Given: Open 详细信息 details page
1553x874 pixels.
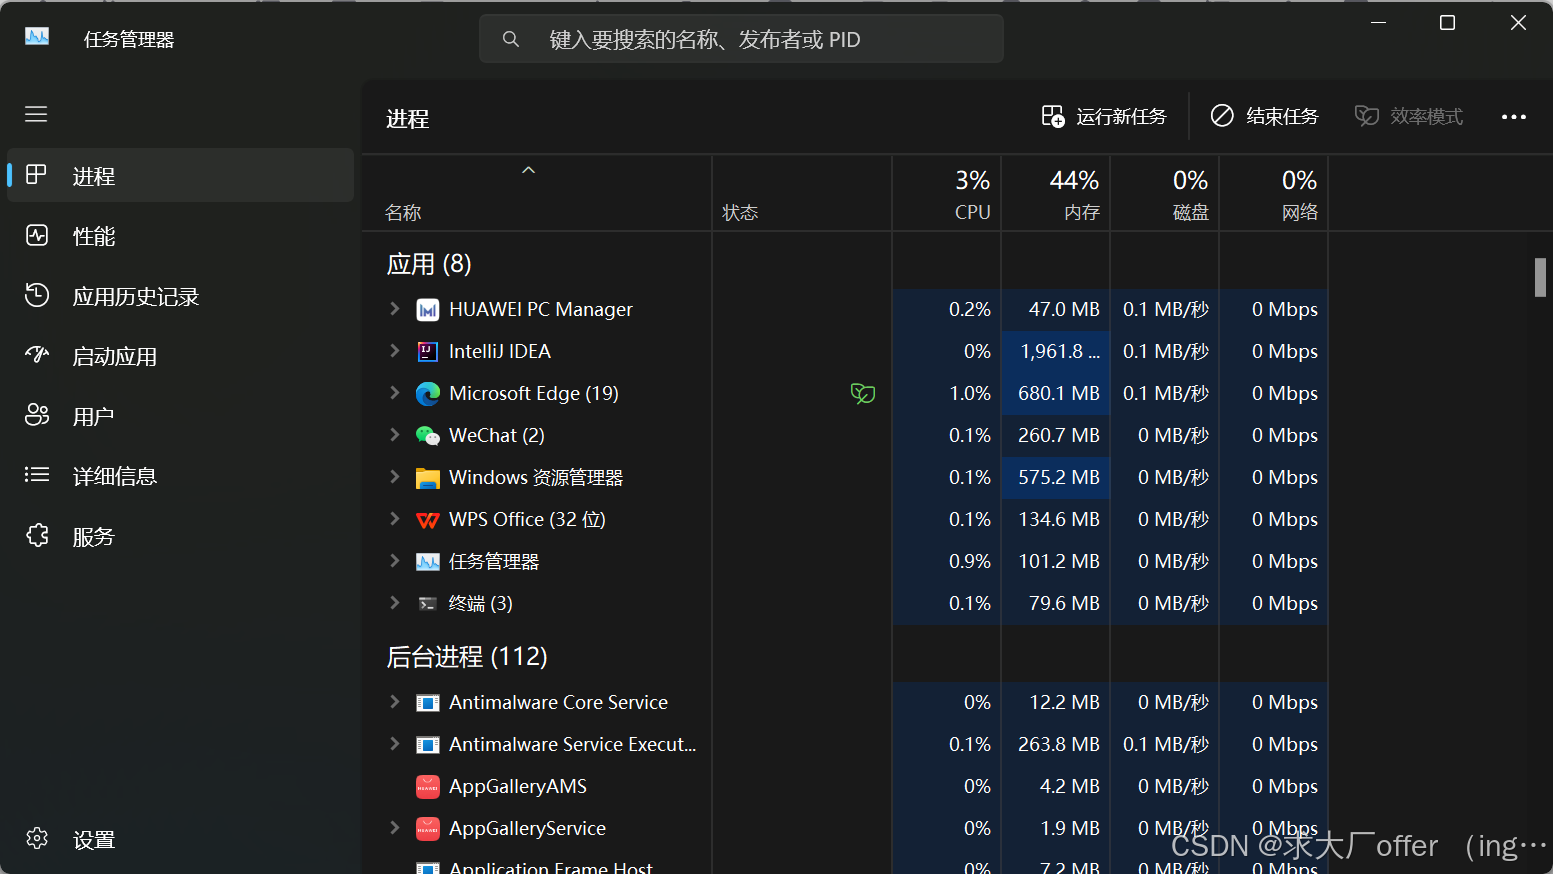Looking at the screenshot, I should [x=181, y=476].
